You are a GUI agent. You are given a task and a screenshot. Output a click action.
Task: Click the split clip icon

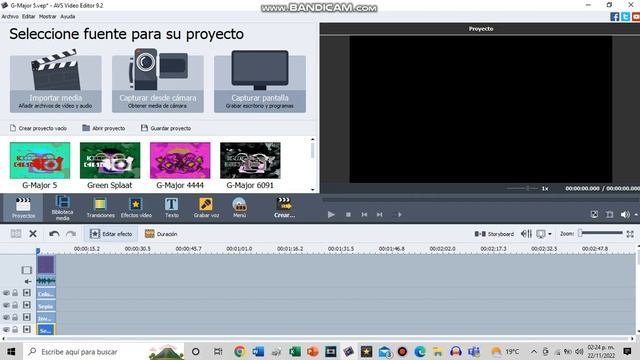click(16, 234)
